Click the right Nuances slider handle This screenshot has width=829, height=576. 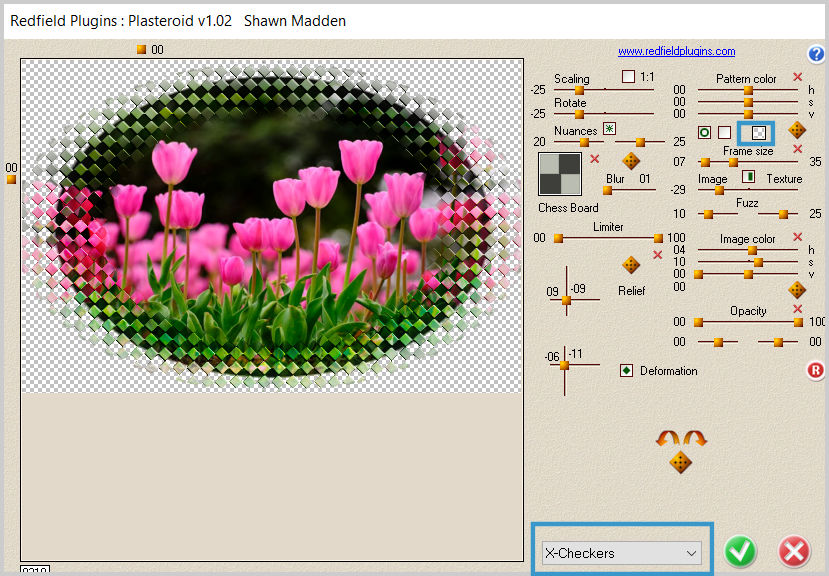(x=640, y=142)
